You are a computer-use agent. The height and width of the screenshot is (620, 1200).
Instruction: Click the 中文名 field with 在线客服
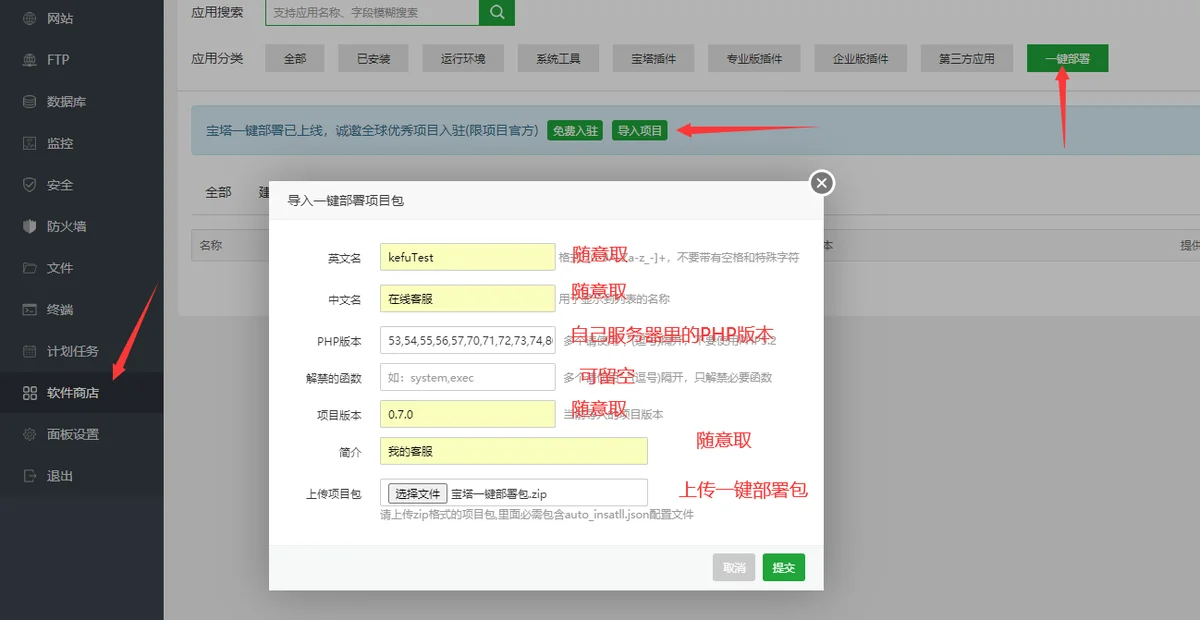coord(467,298)
